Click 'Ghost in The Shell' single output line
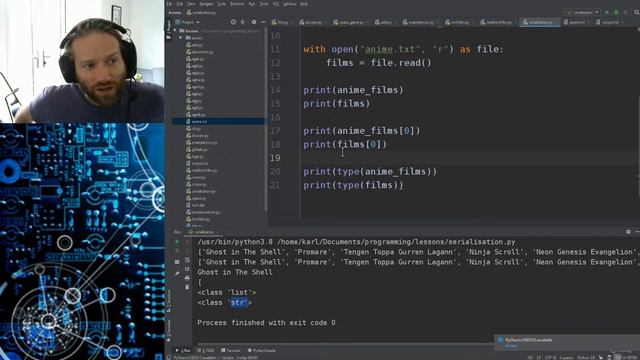The height and width of the screenshot is (360, 640). click(235, 272)
